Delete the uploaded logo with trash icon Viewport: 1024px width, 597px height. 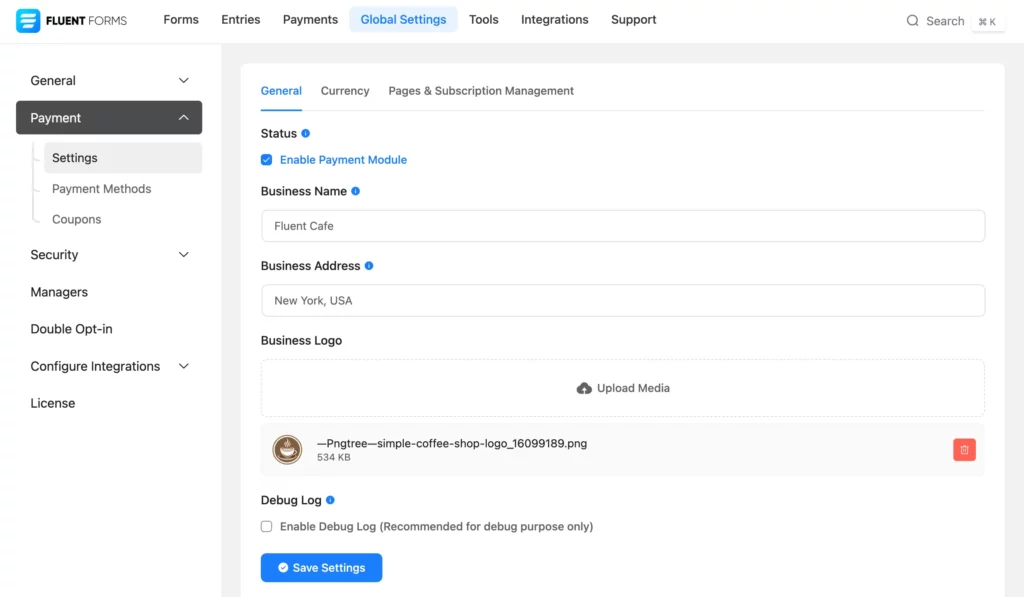pyautogui.click(x=964, y=449)
